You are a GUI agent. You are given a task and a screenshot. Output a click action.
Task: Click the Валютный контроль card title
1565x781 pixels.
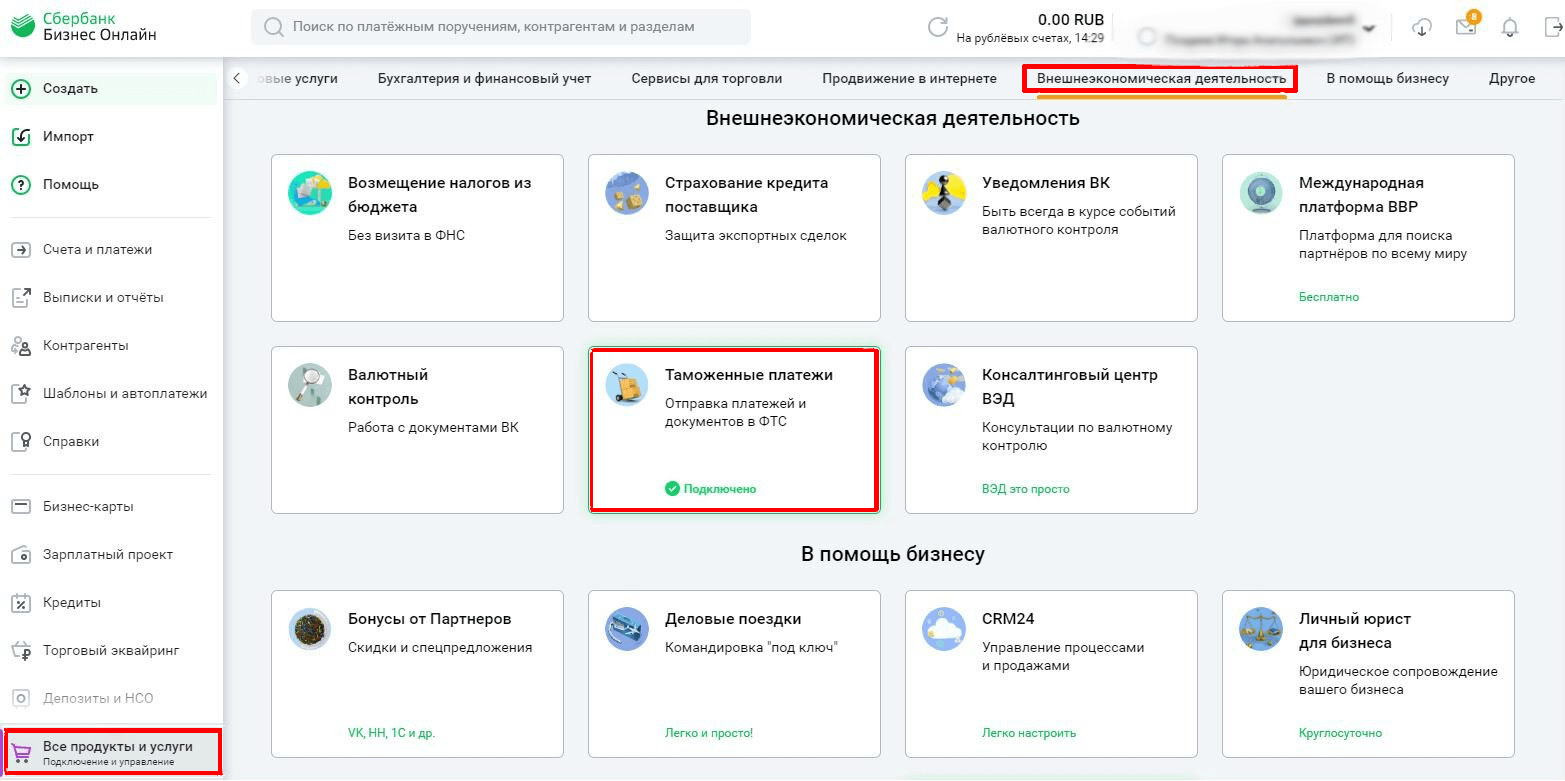(388, 387)
